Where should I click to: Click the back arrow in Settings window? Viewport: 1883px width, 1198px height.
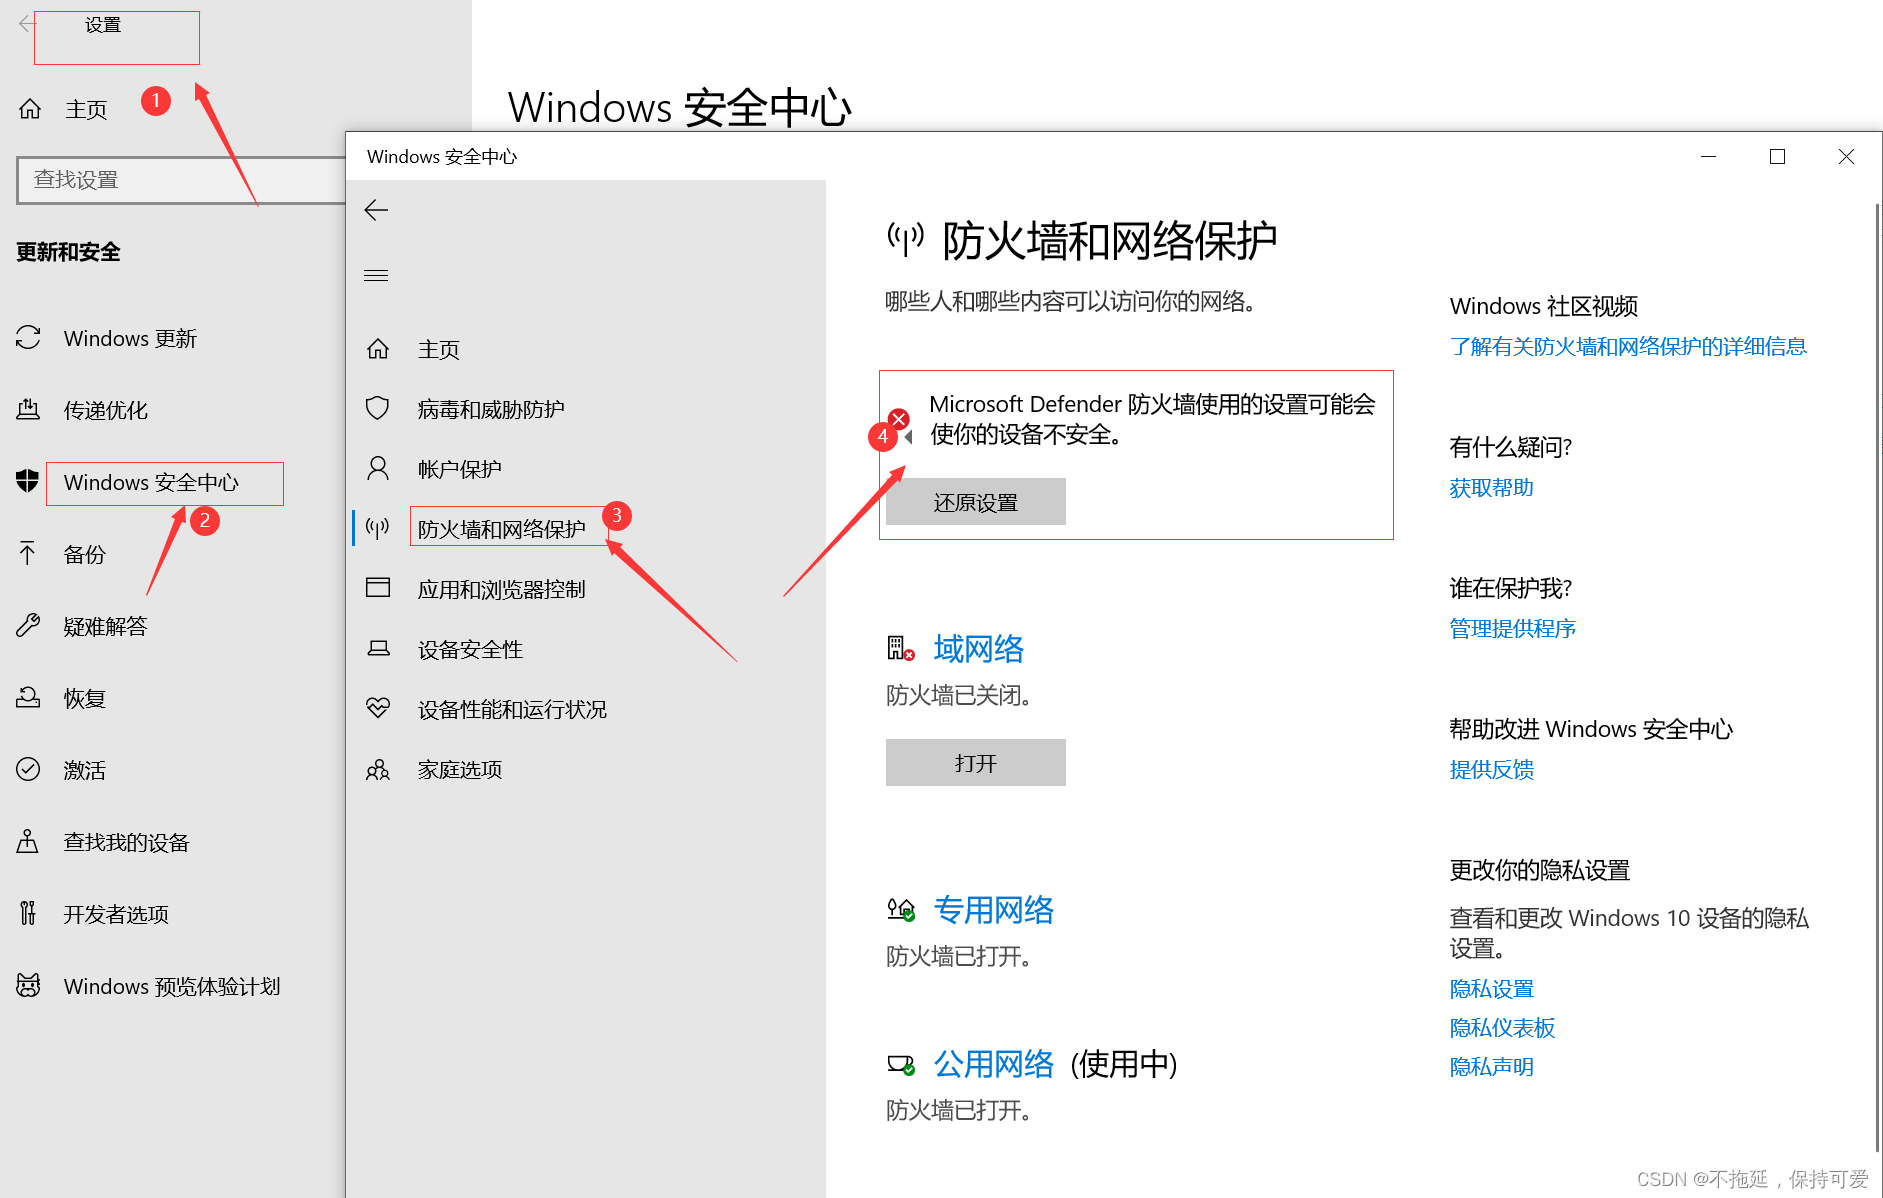(27, 23)
